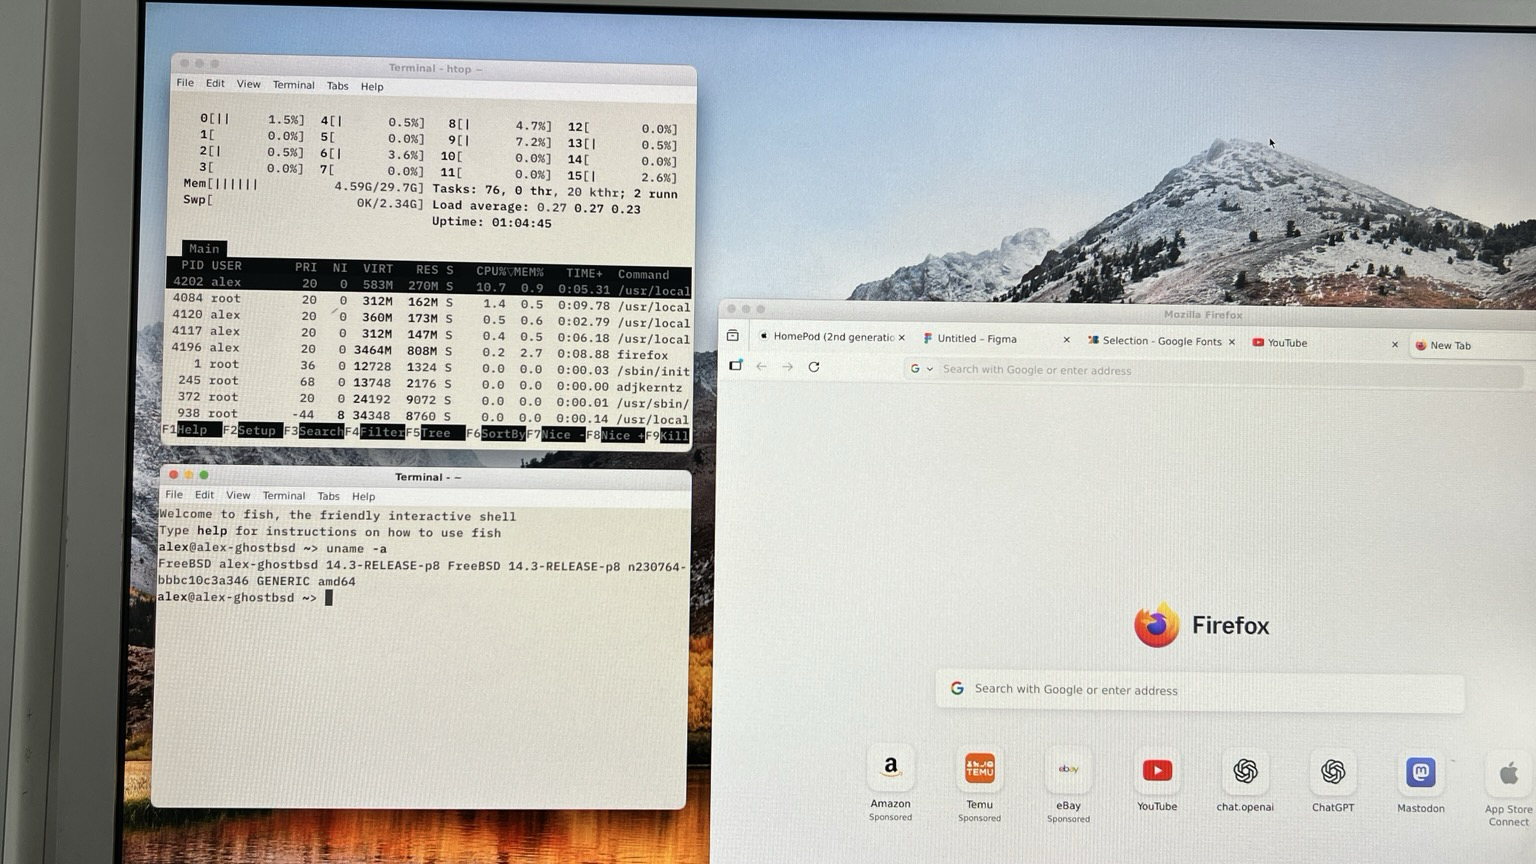Open Help menu in the fish shell Terminal window
This screenshot has width=1536, height=864.
pyautogui.click(x=363, y=497)
